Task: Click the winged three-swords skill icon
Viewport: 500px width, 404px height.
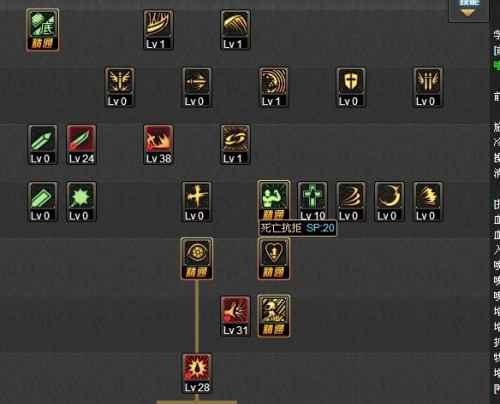Action: pos(428,87)
